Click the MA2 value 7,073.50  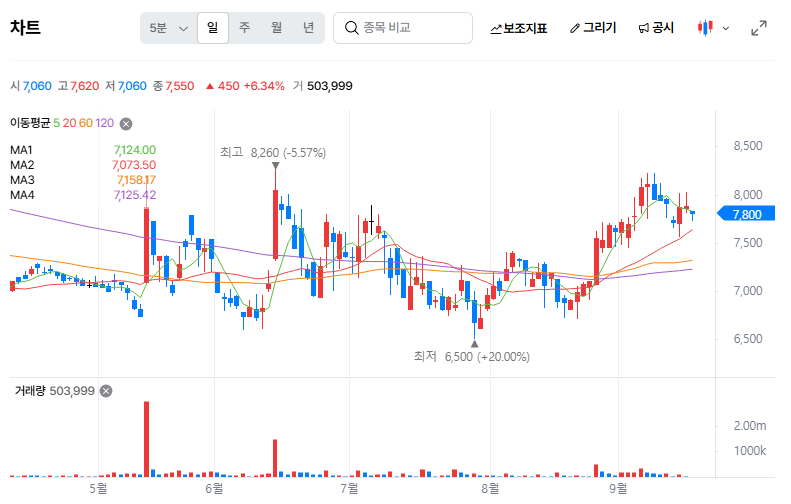(134, 165)
